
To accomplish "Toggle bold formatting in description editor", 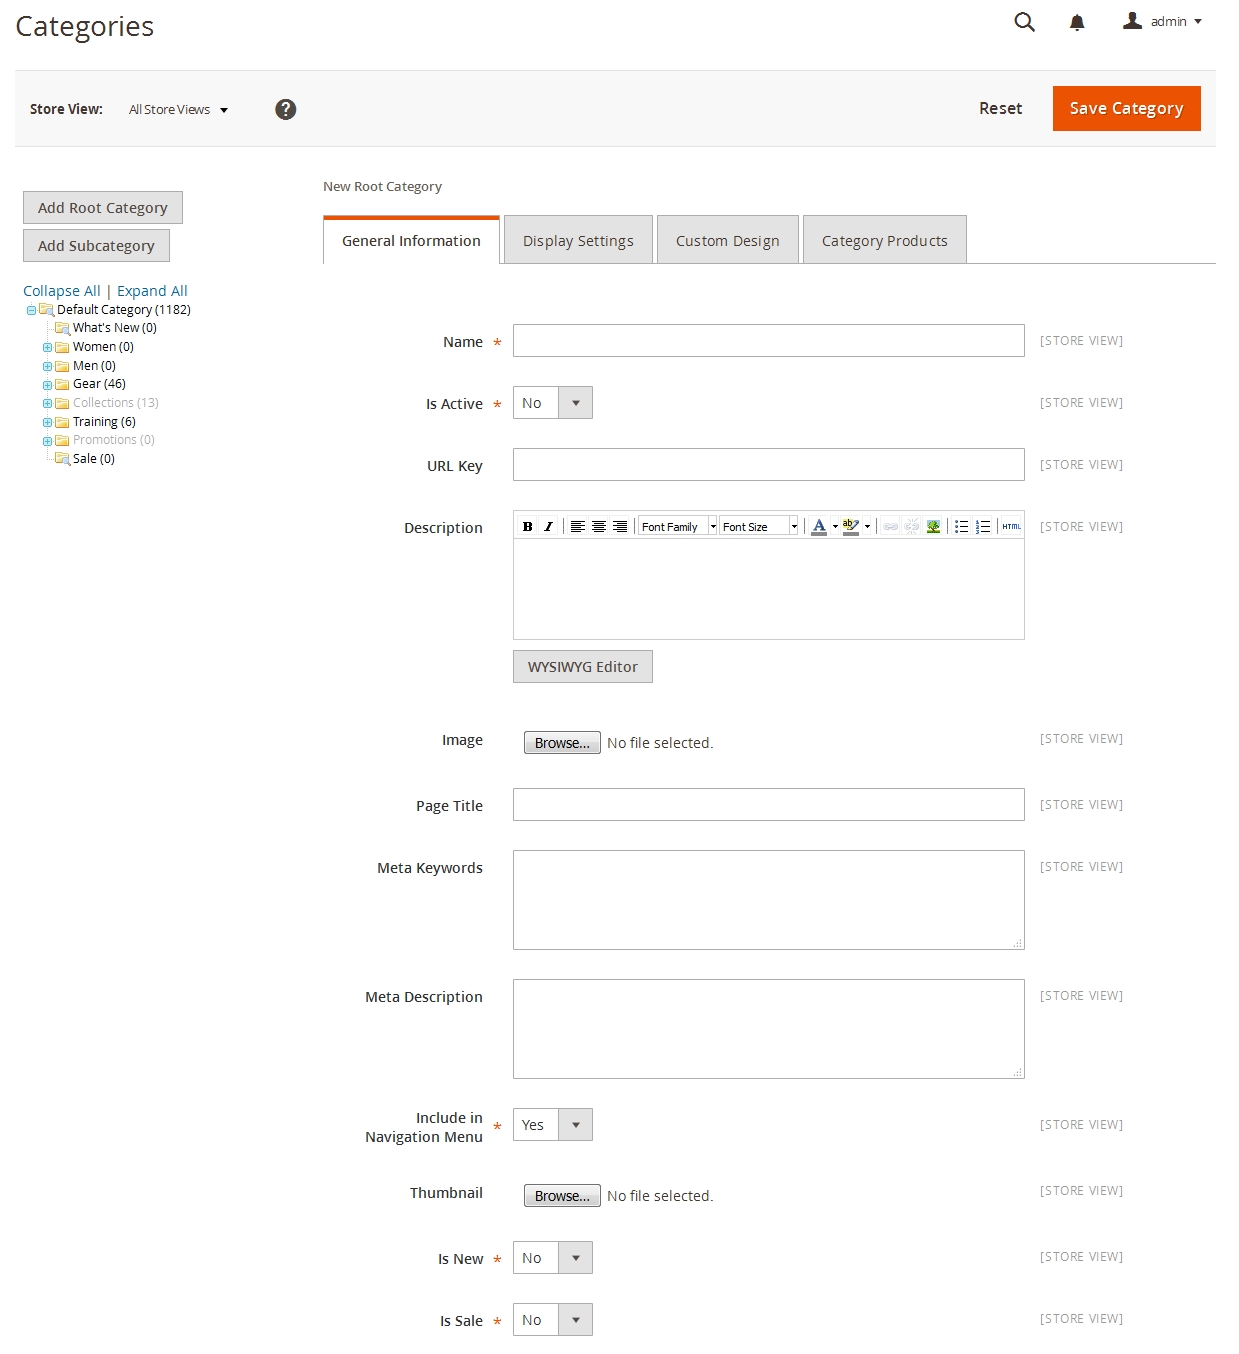I will tap(527, 526).
